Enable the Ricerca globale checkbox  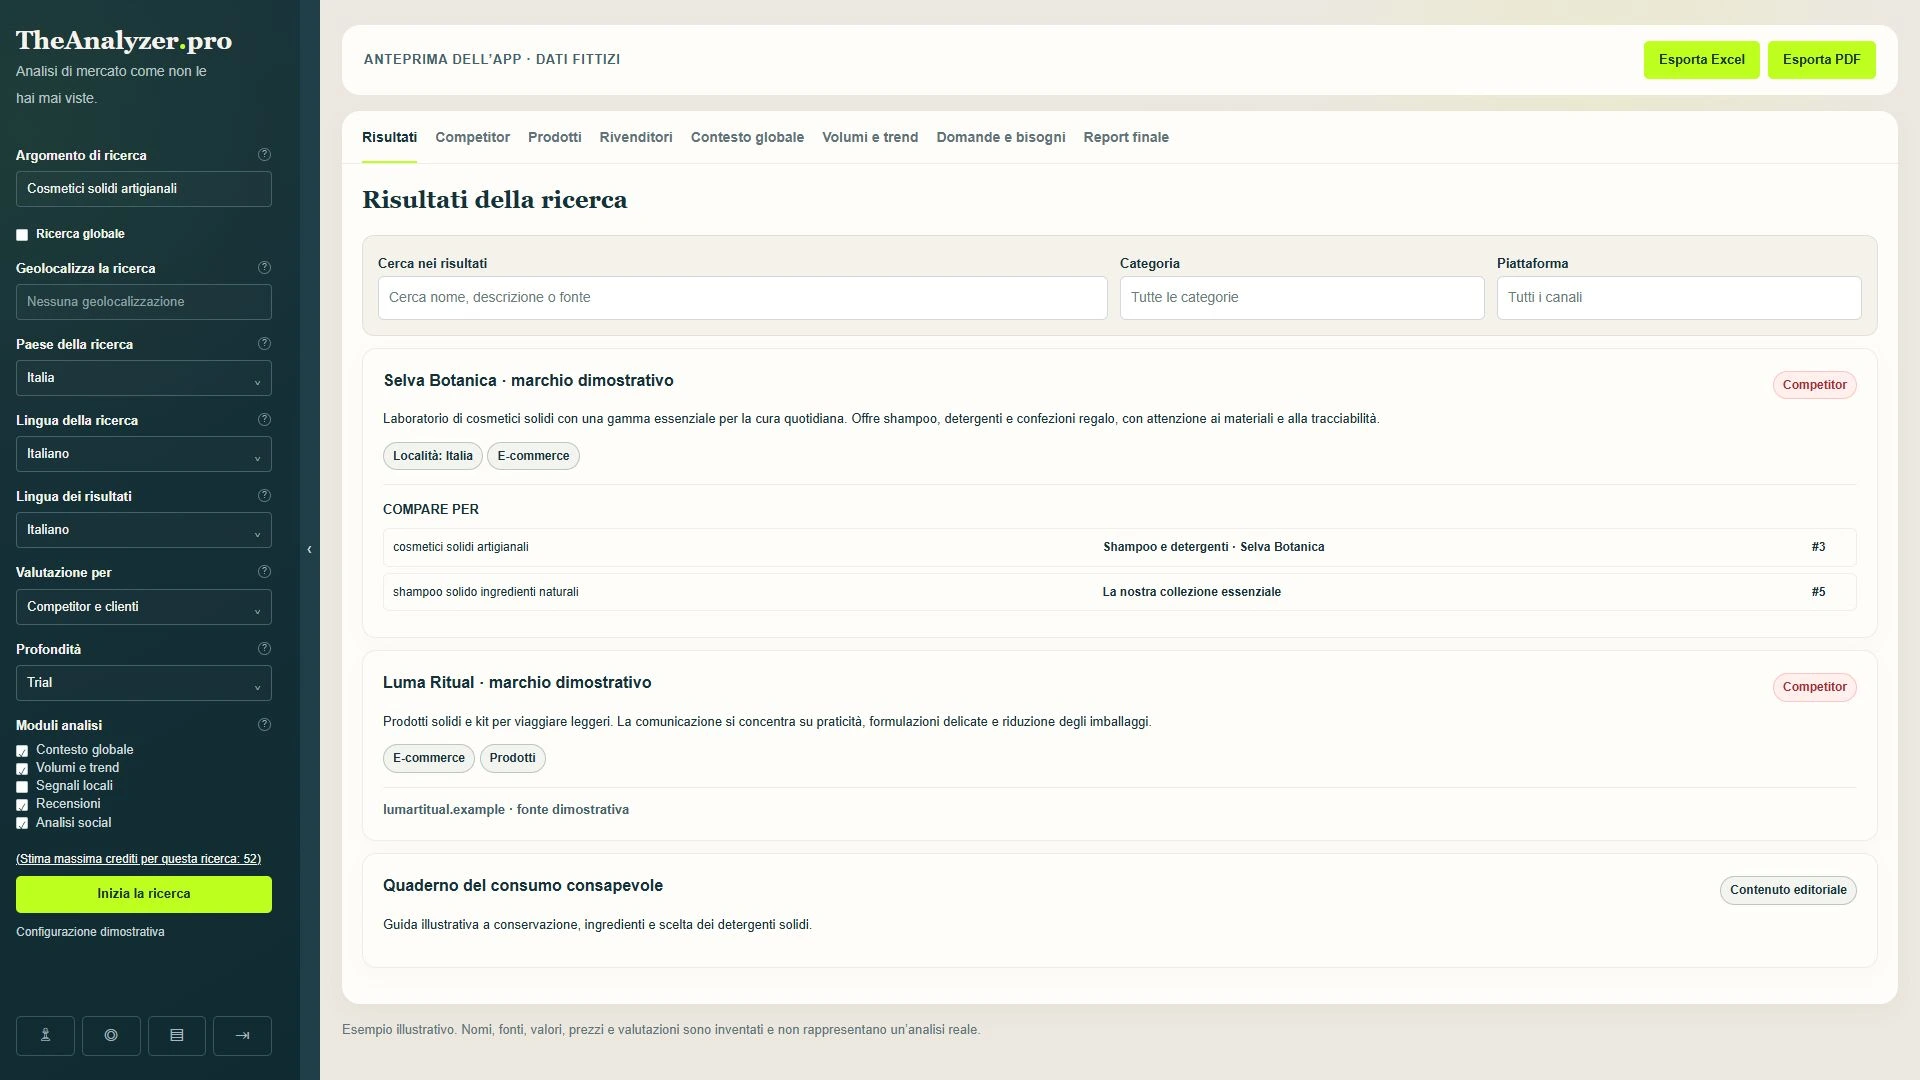(x=22, y=235)
